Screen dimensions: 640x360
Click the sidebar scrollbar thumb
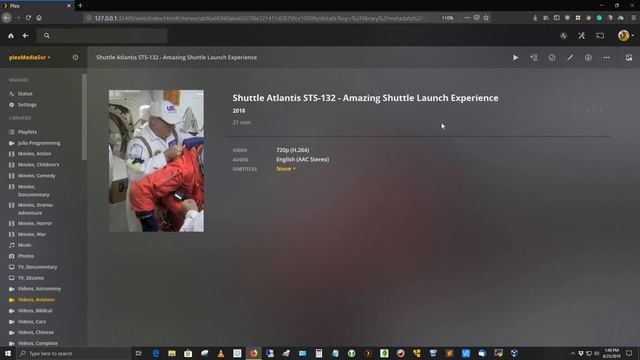tap(84, 117)
